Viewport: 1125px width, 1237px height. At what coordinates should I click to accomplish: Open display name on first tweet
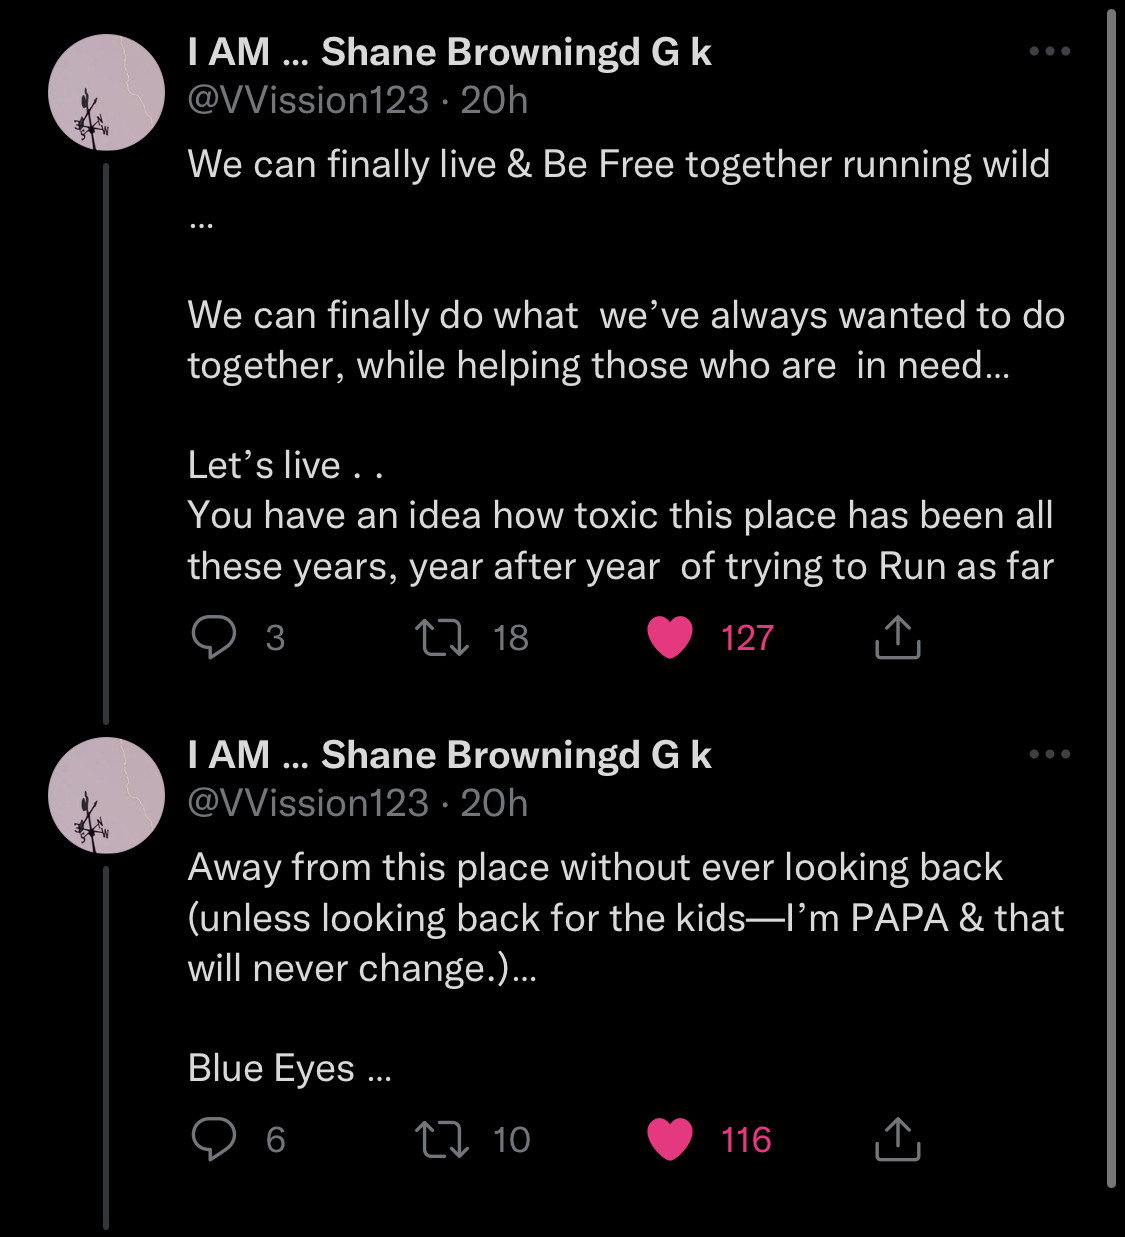tap(449, 52)
